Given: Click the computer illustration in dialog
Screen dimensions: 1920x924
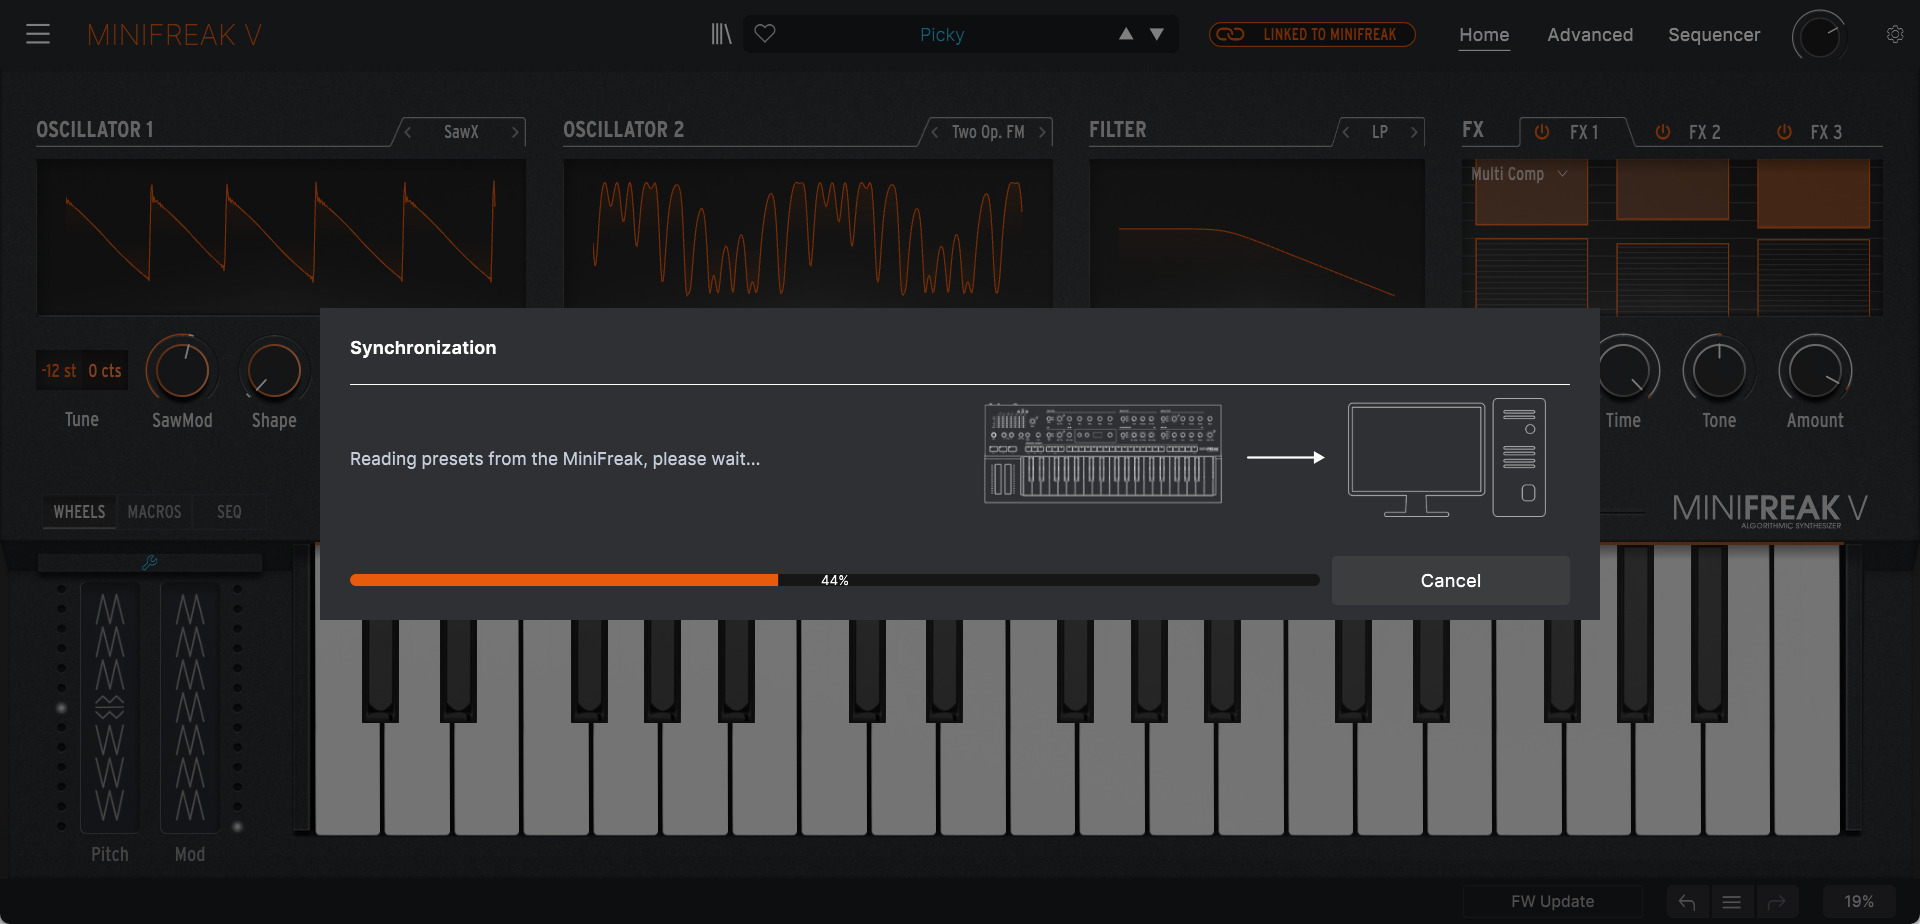Looking at the screenshot, I should click(x=1447, y=458).
